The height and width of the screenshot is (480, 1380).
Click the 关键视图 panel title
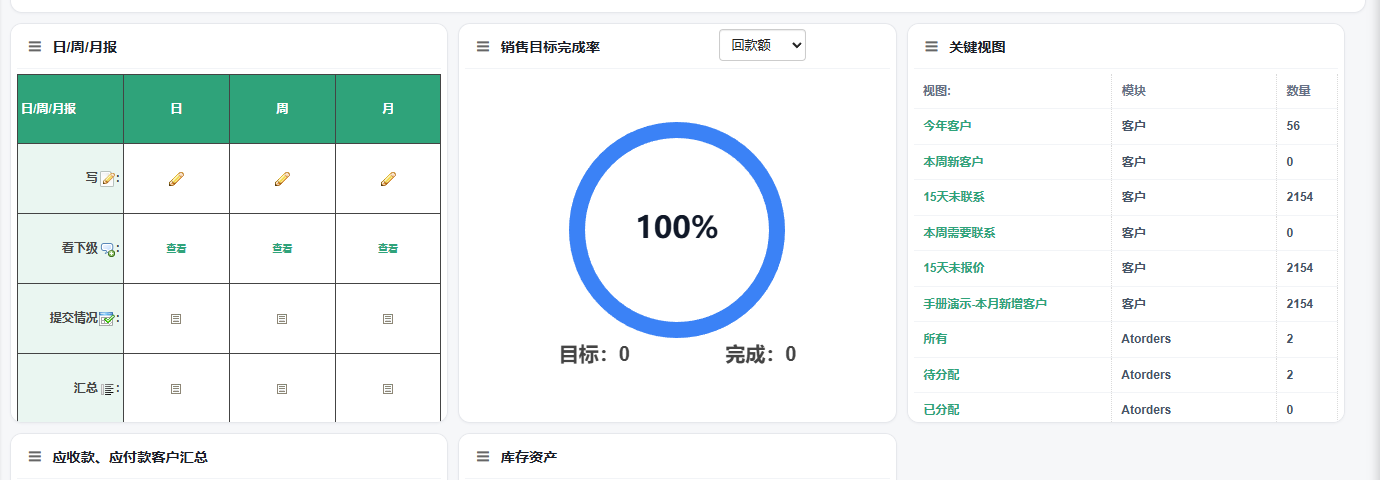pyautogui.click(x=977, y=47)
